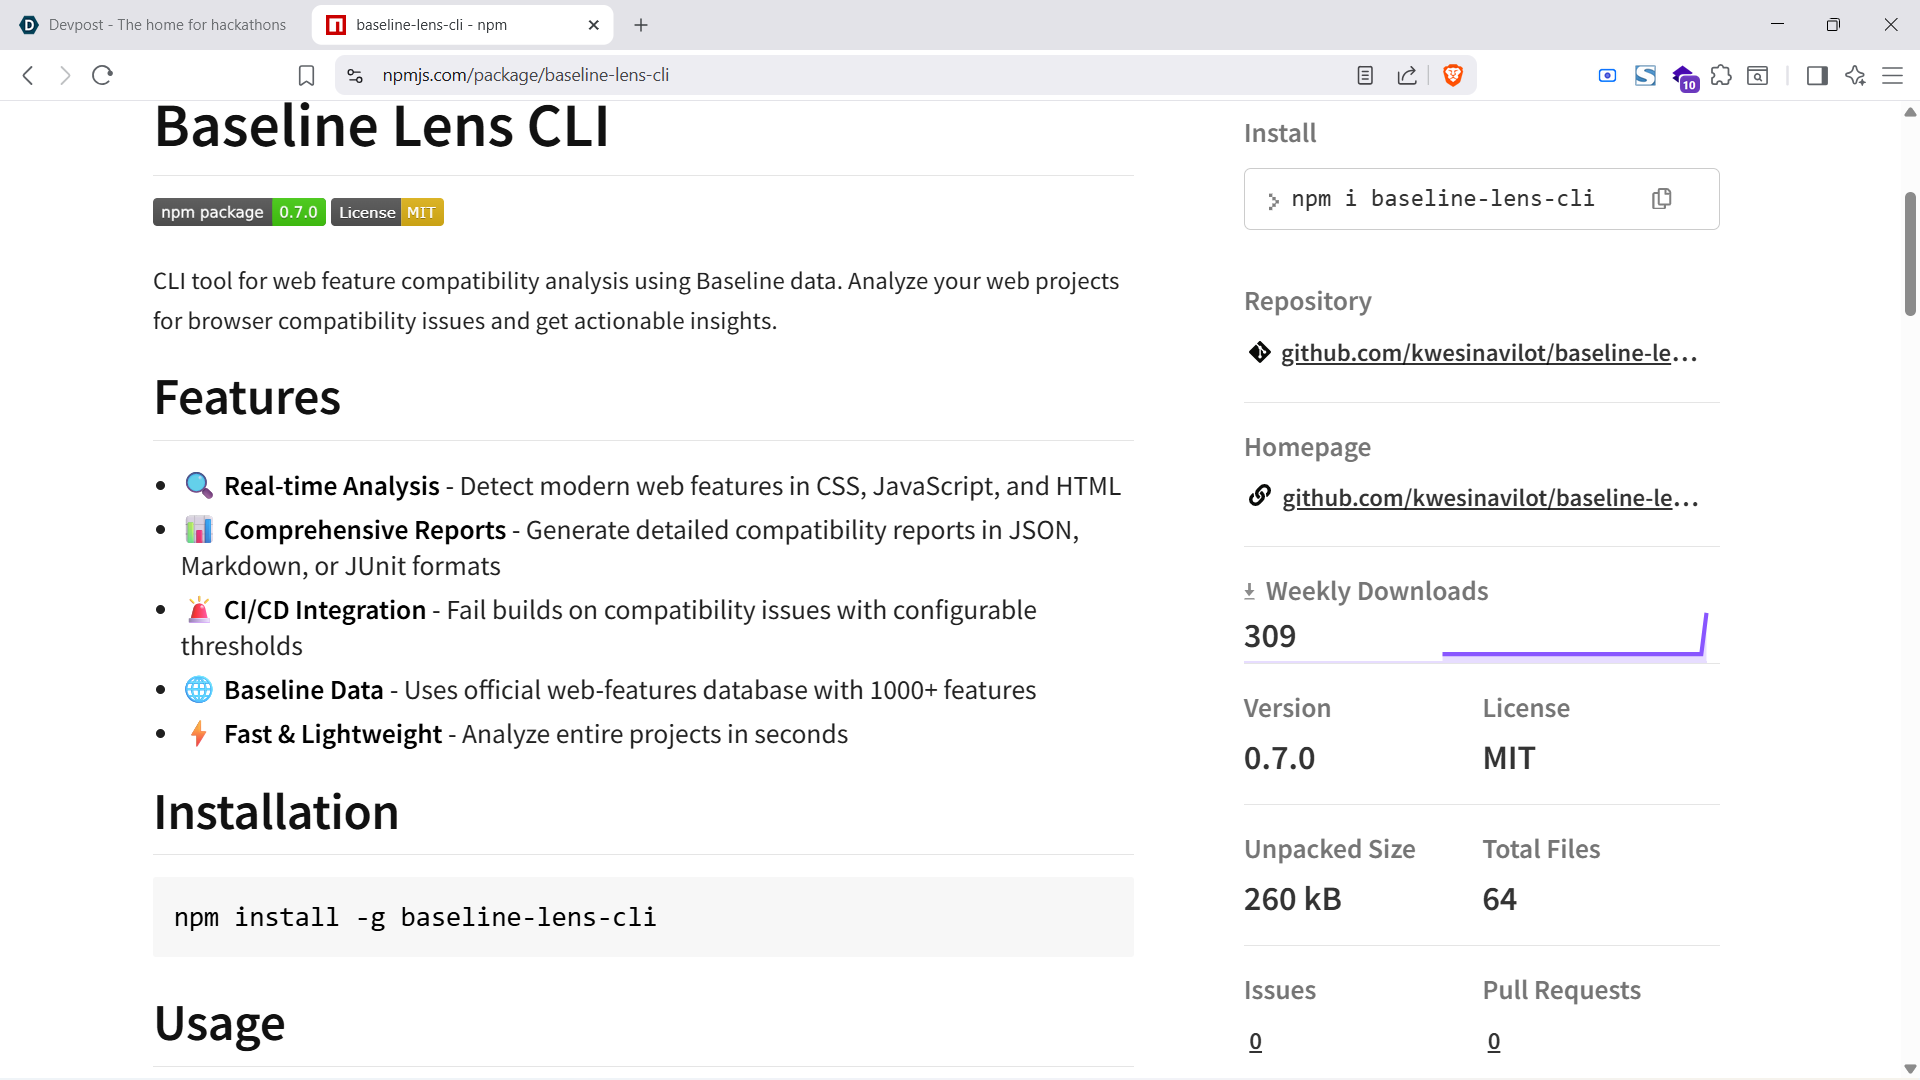Screen dimensions: 1920x1080
Task: Bookmark this page with bookmark icon
Action: [x=307, y=75]
